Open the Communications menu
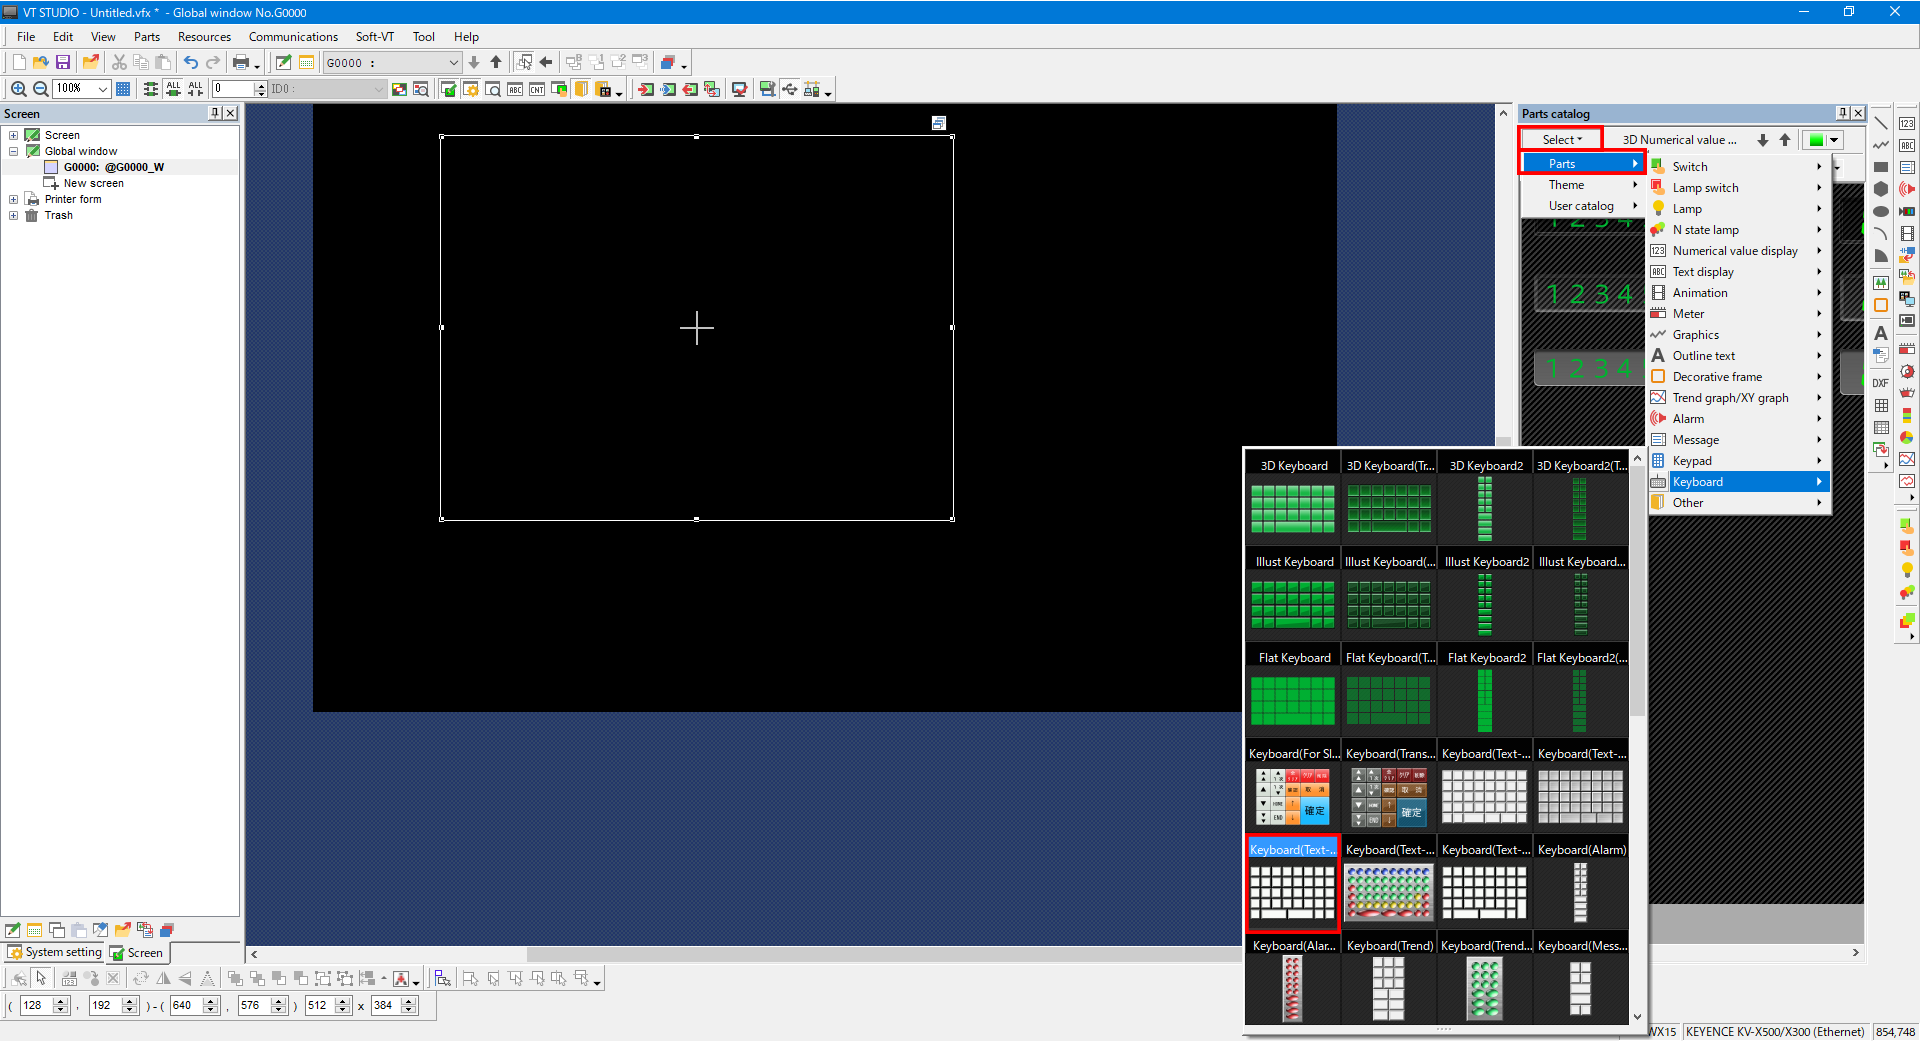 pyautogui.click(x=293, y=37)
